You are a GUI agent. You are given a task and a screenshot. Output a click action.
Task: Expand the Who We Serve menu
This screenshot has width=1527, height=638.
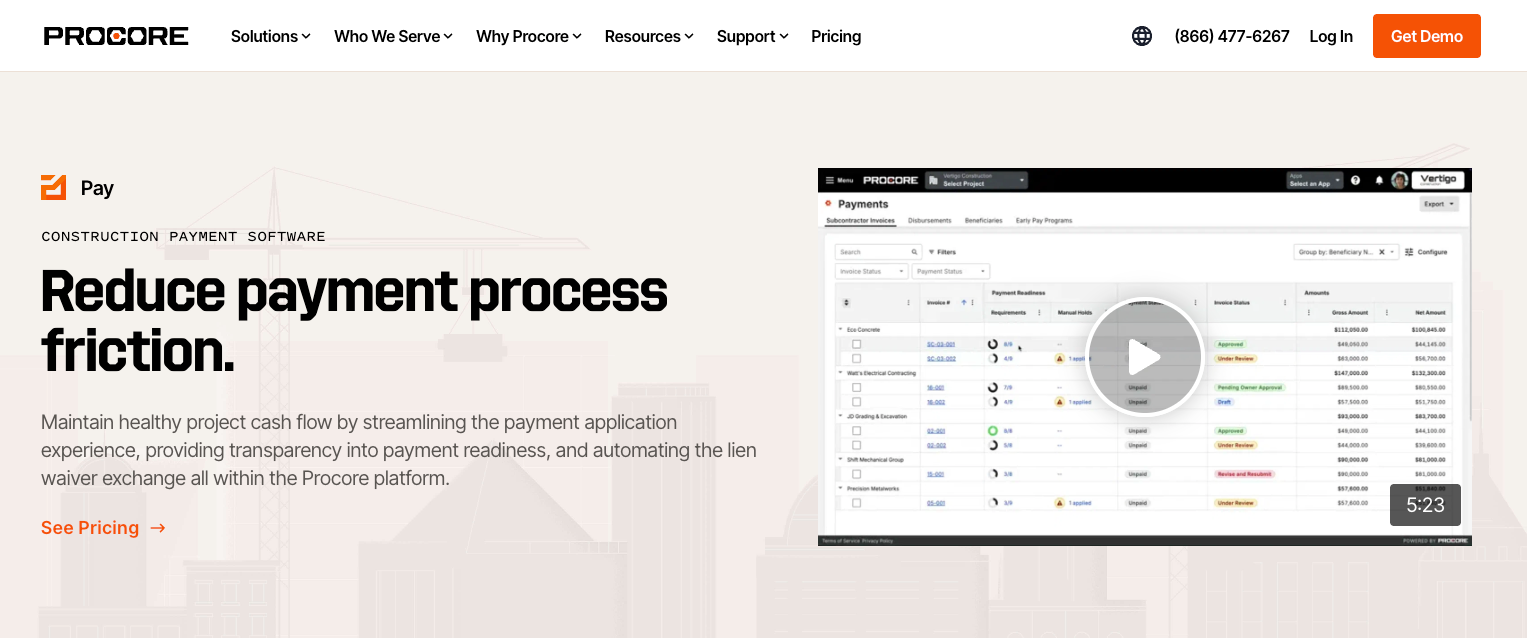tap(393, 36)
